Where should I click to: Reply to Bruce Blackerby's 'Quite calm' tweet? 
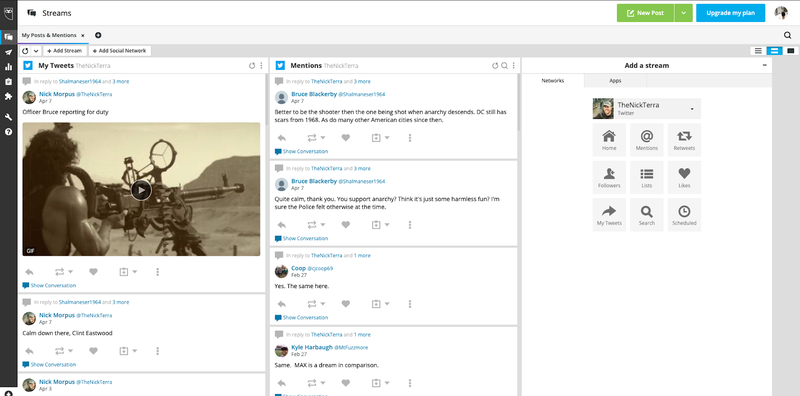click(x=282, y=225)
